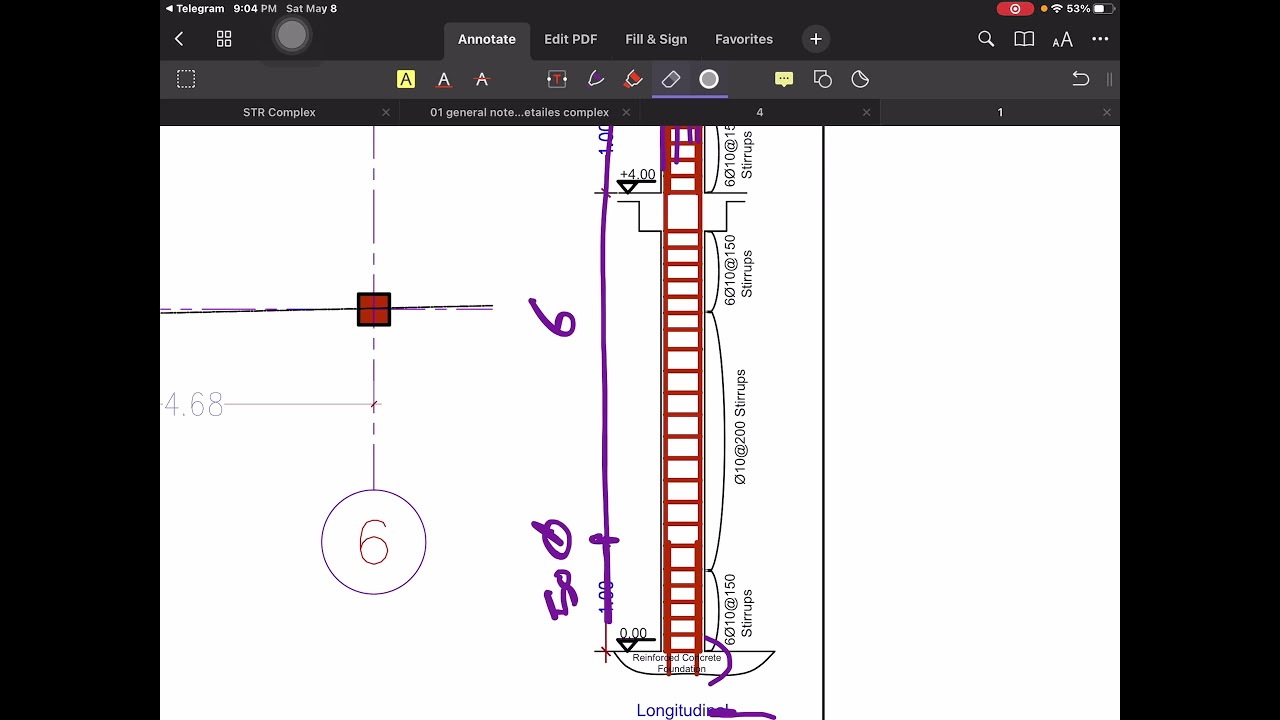
Task: Tap the +4.00 level marker label
Action: pos(637,174)
